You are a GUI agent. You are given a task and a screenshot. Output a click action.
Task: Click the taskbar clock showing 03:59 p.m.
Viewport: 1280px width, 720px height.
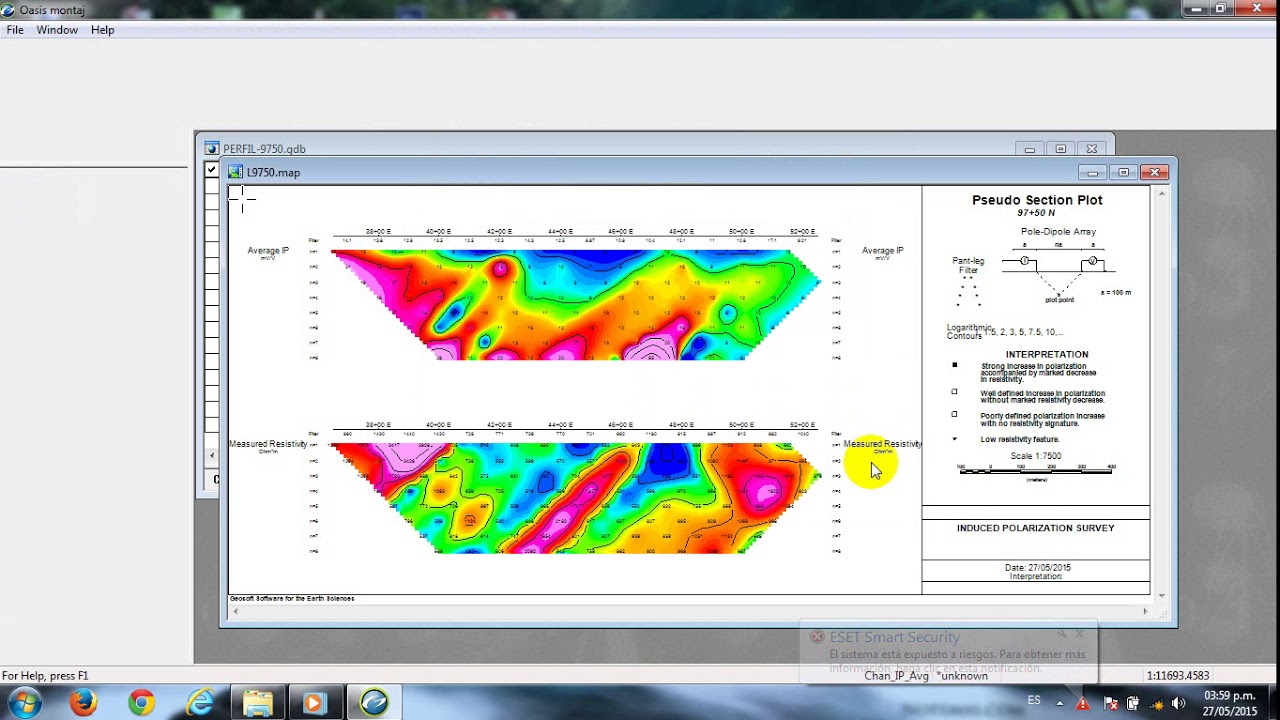1230,703
